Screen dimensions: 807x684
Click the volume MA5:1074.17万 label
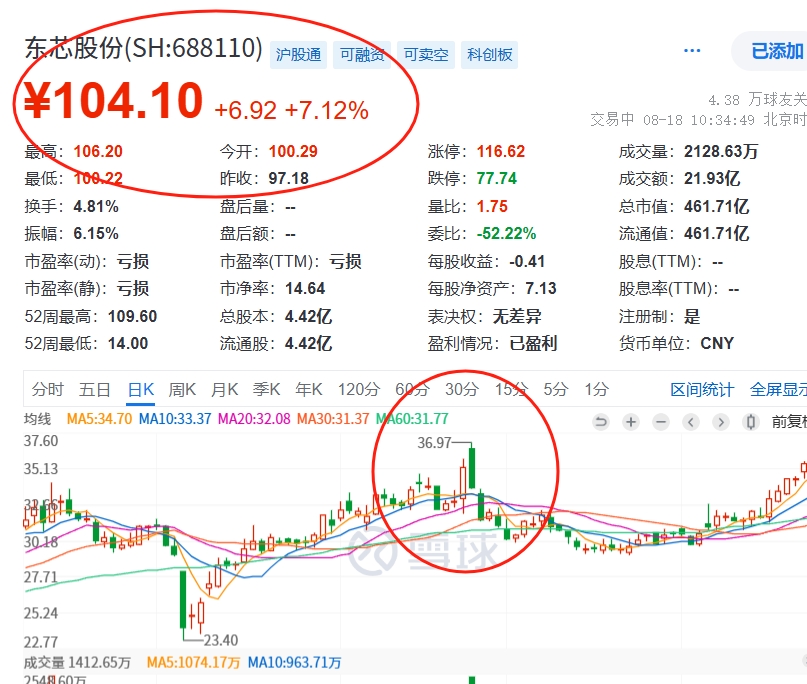pyautogui.click(x=194, y=662)
